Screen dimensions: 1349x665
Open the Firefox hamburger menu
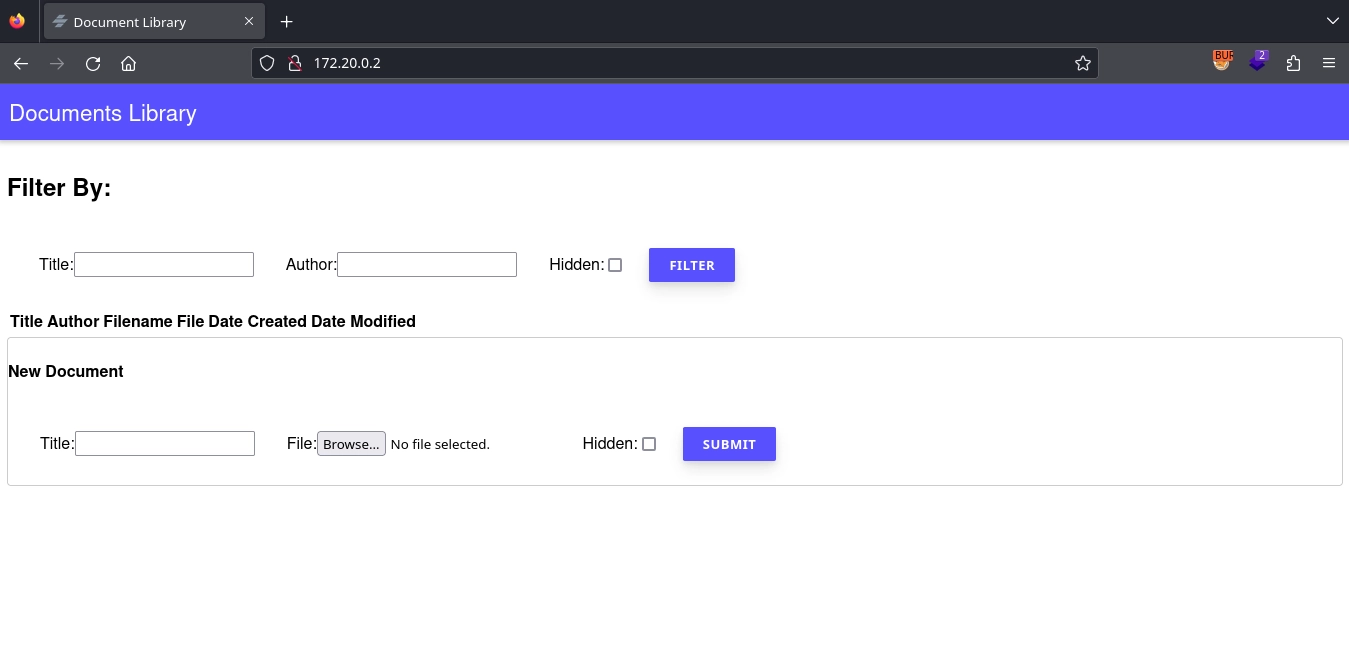(x=1329, y=63)
